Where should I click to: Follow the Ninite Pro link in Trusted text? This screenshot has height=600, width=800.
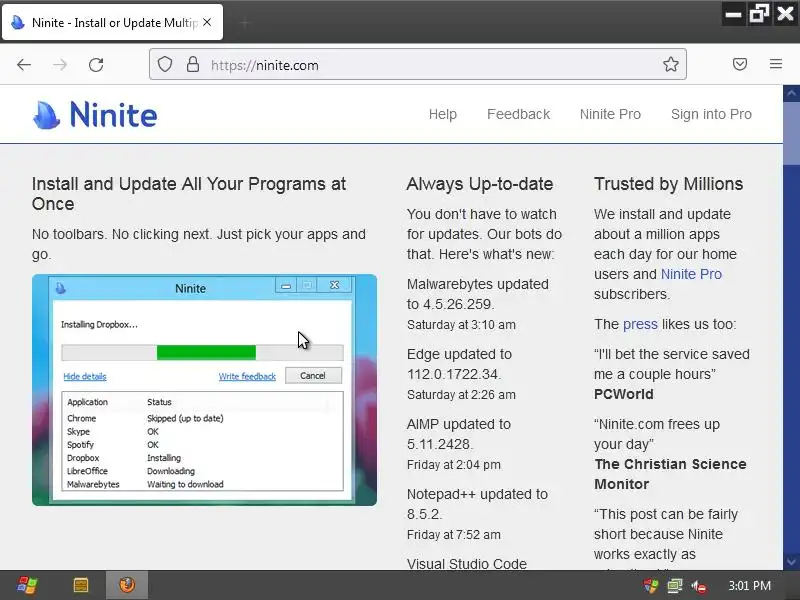(691, 274)
